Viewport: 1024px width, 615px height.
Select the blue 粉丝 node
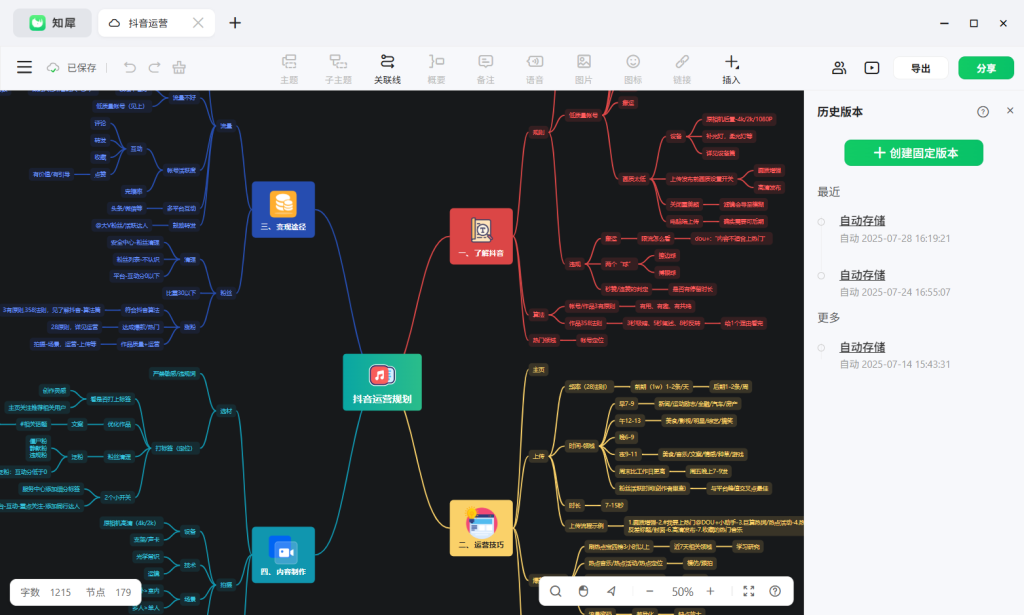[226, 293]
